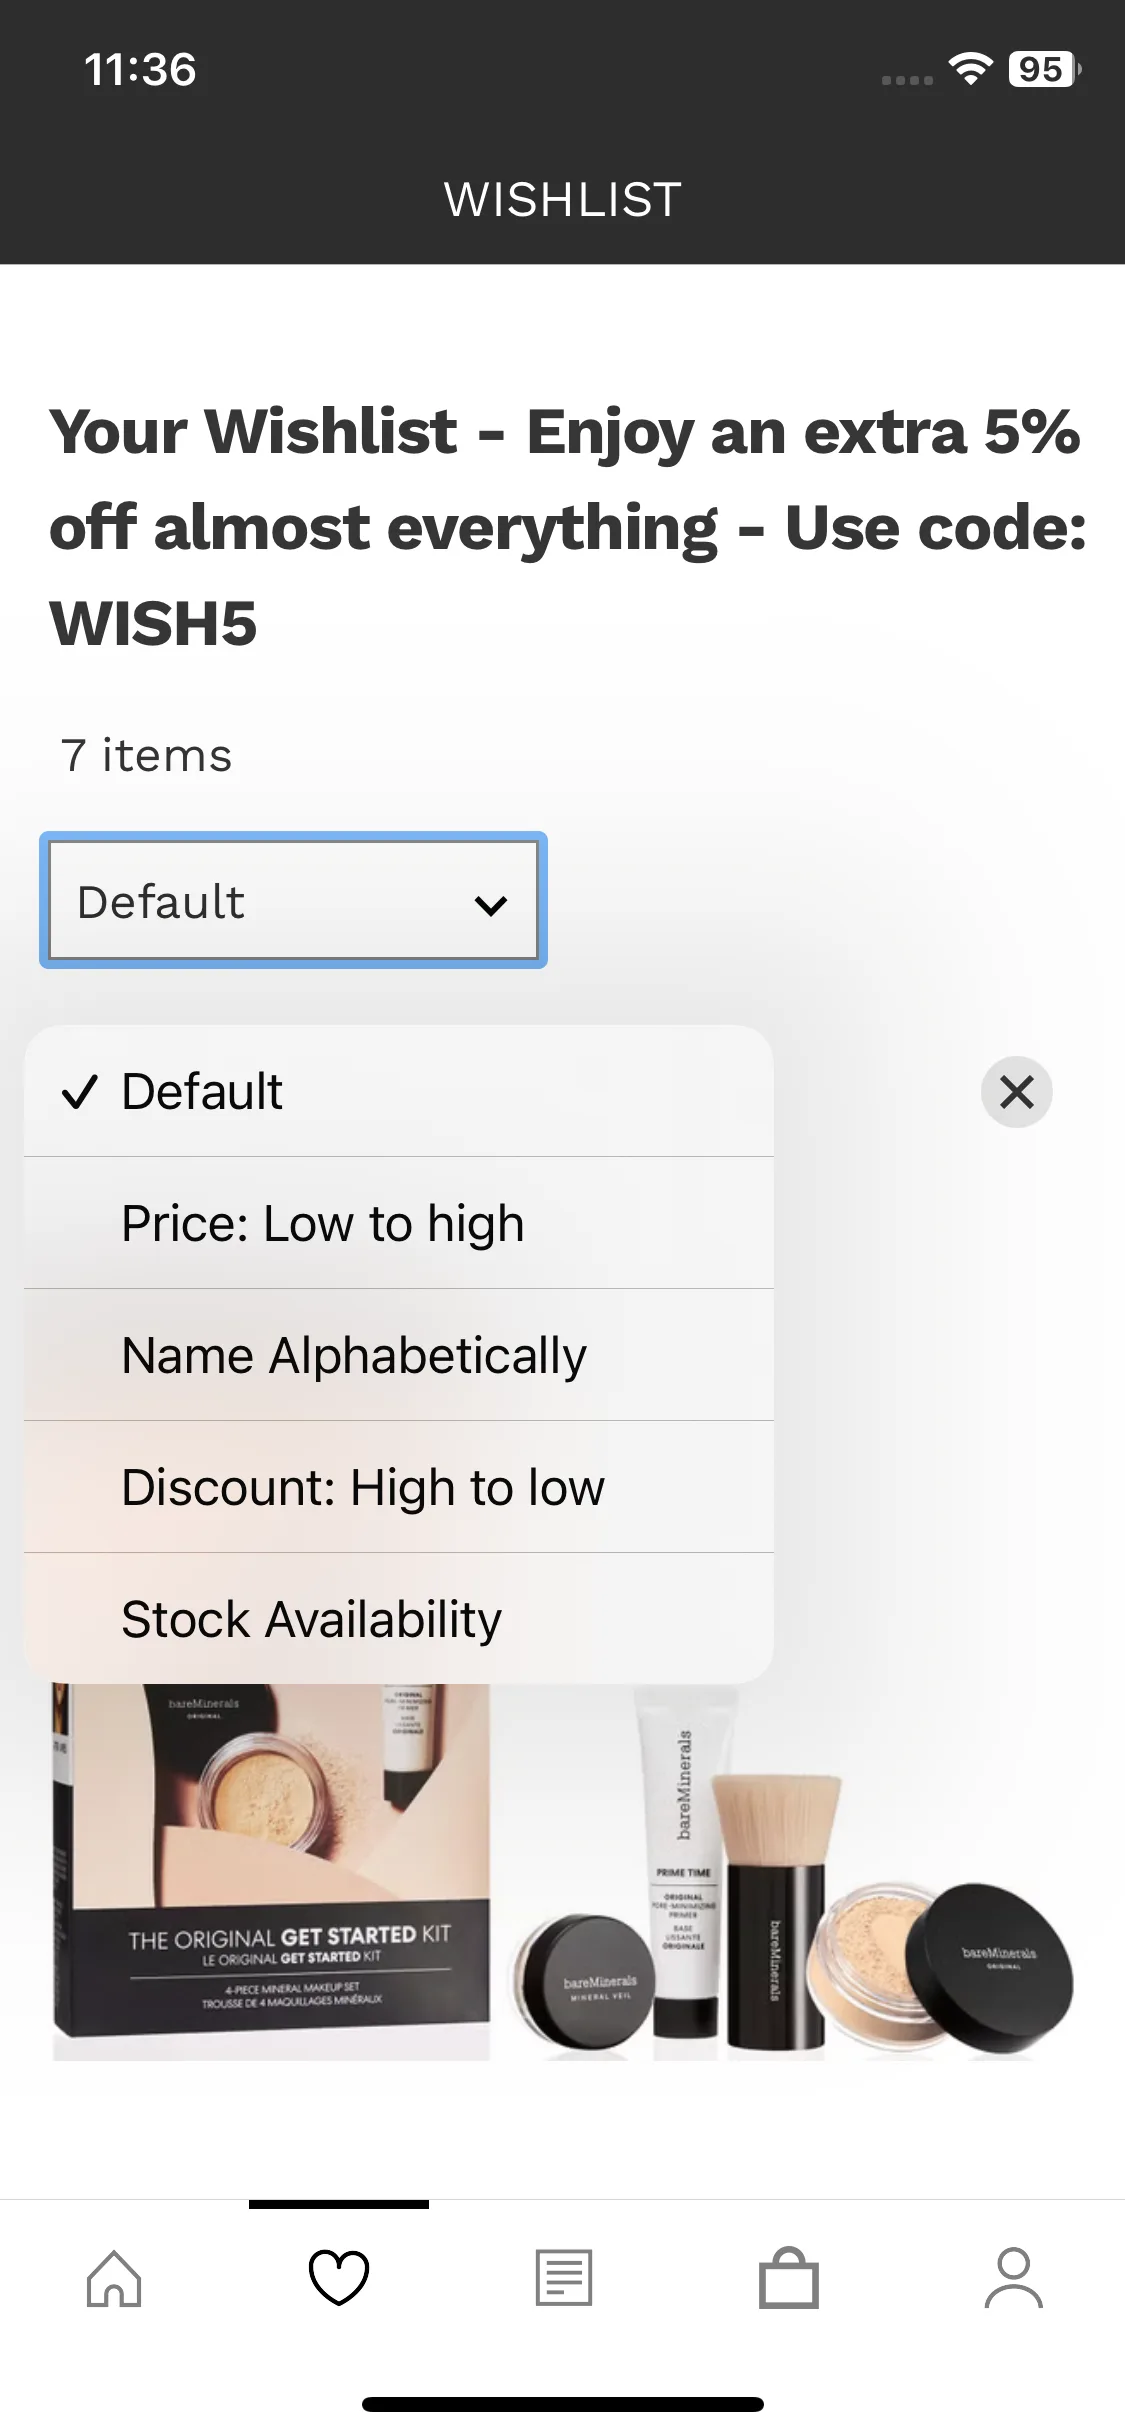The image size is (1125, 2436).
Task: Tap the Wi-Fi status icon
Action: click(970, 69)
